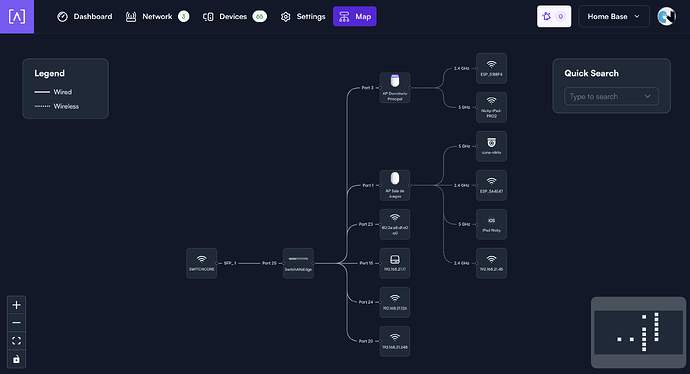The height and width of the screenshot is (374, 690).
Task: Fit the map to view
Action: (16, 341)
